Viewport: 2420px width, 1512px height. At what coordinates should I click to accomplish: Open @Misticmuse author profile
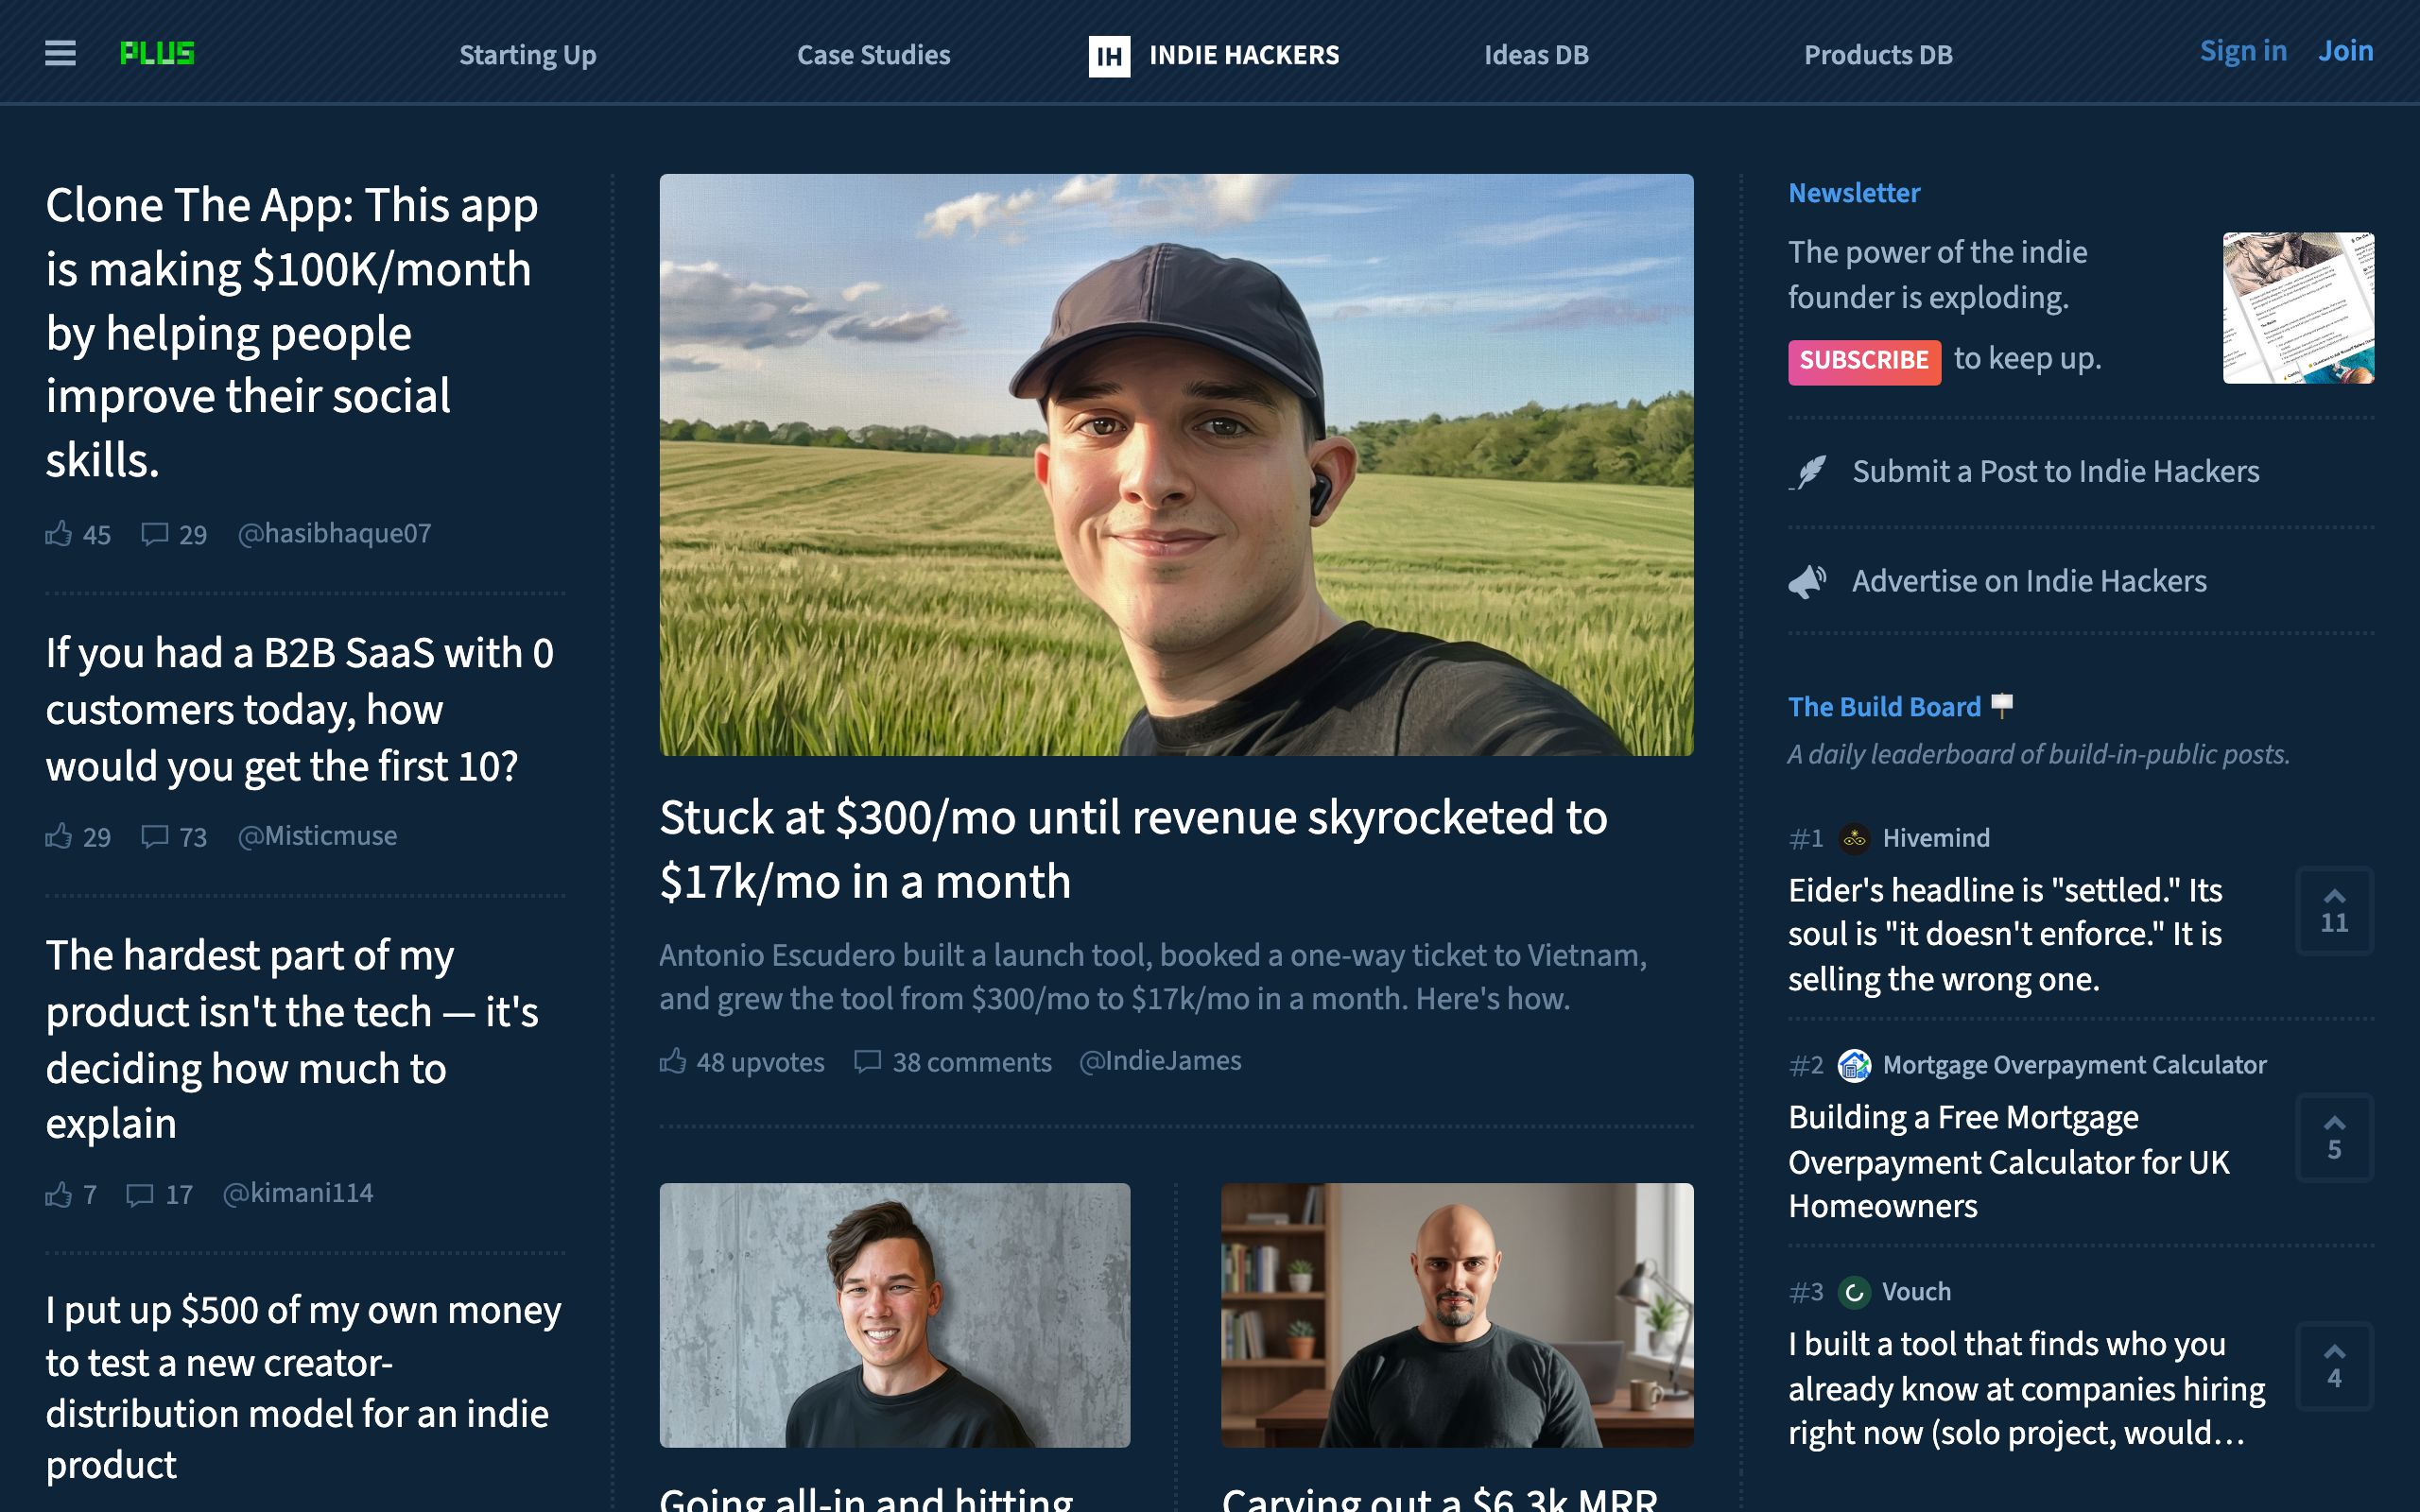pyautogui.click(x=317, y=836)
